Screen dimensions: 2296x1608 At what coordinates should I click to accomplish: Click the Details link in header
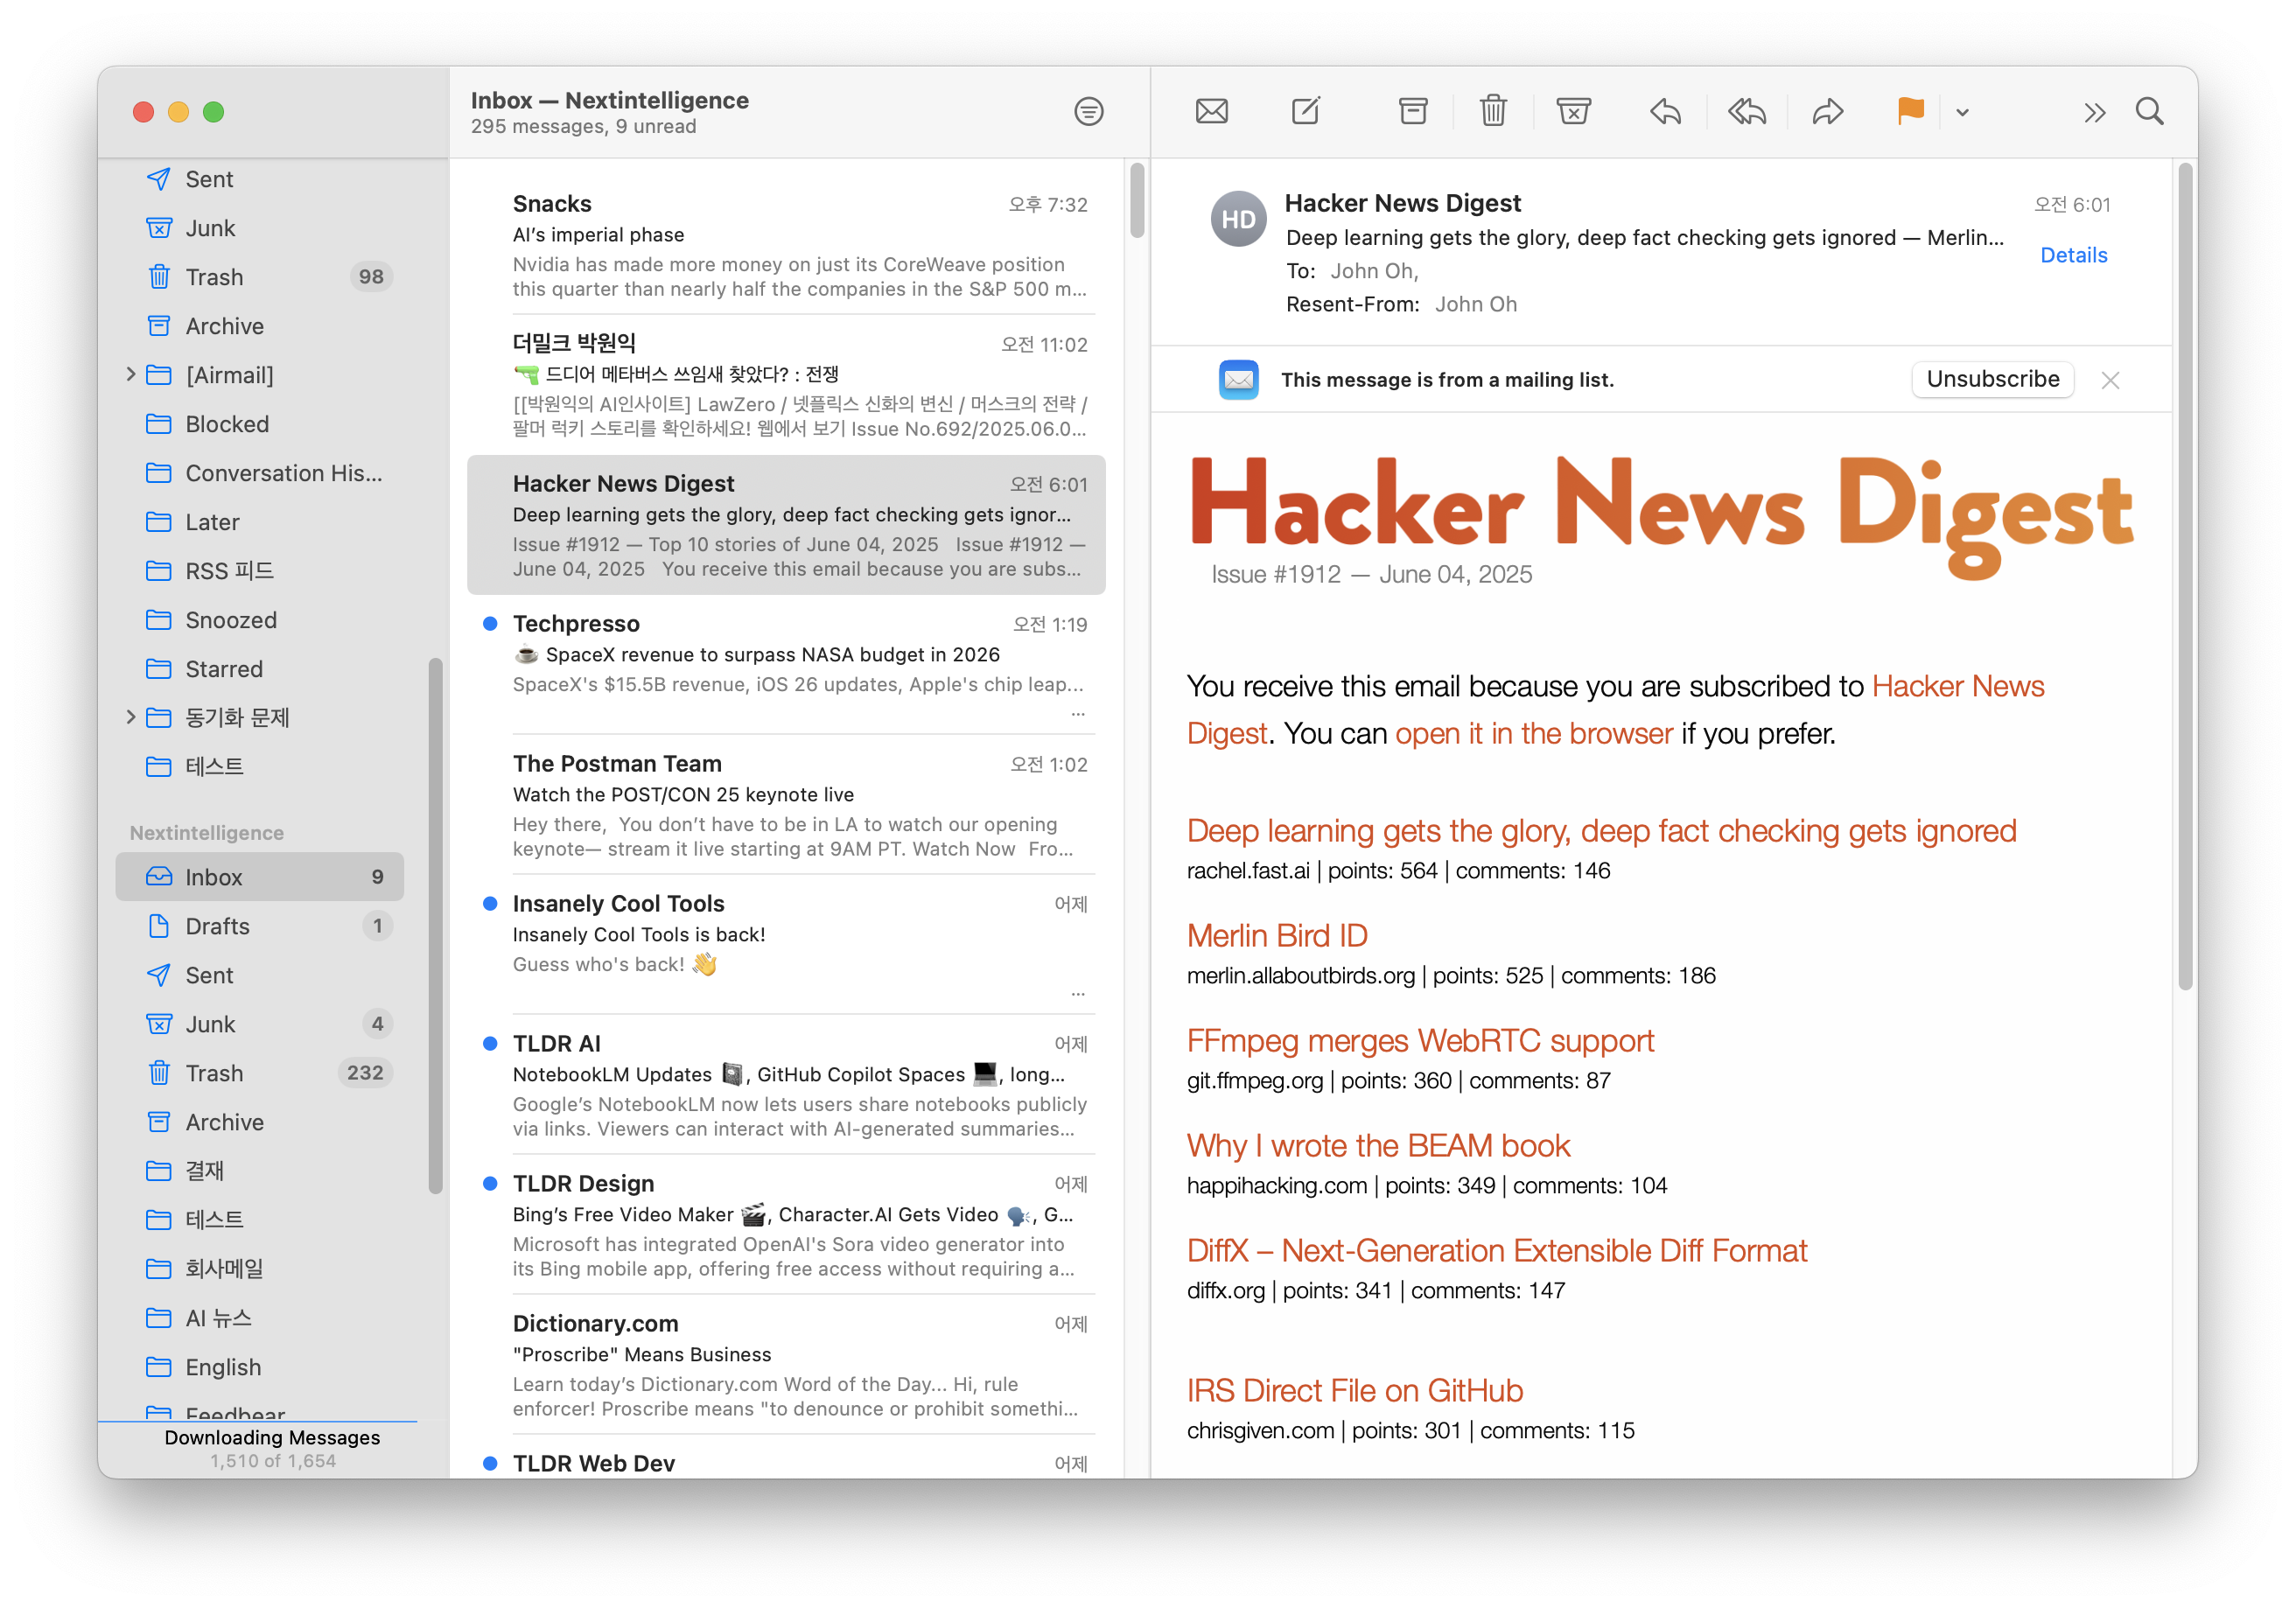point(2073,255)
